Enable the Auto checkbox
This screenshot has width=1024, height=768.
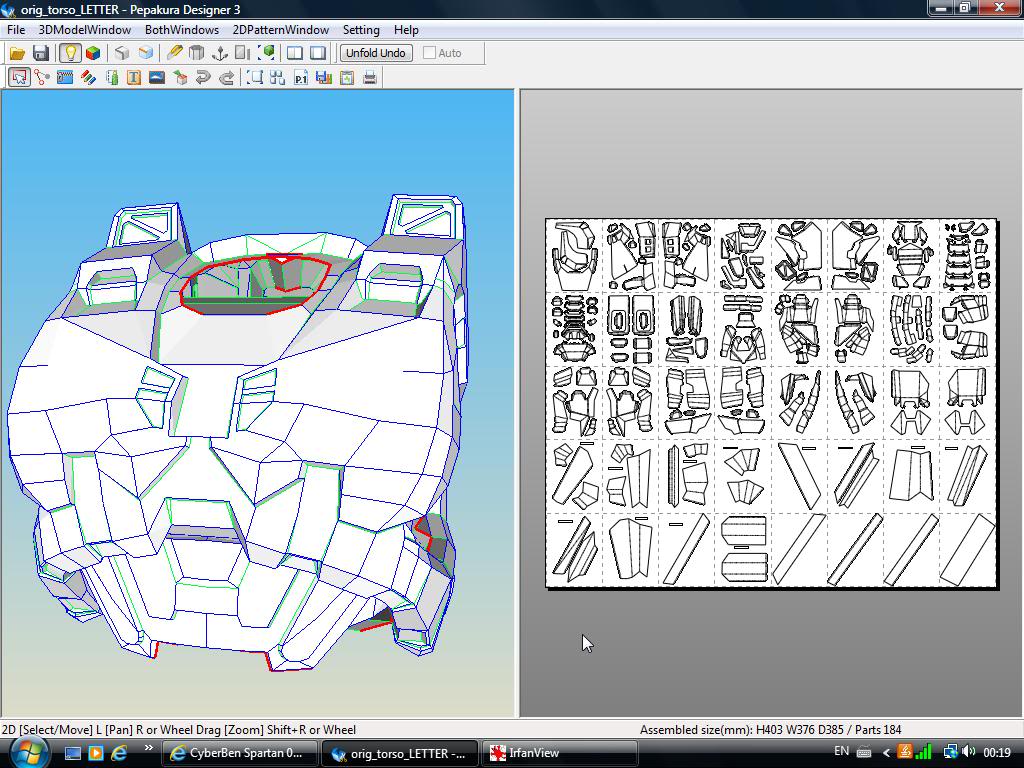pyautogui.click(x=429, y=53)
